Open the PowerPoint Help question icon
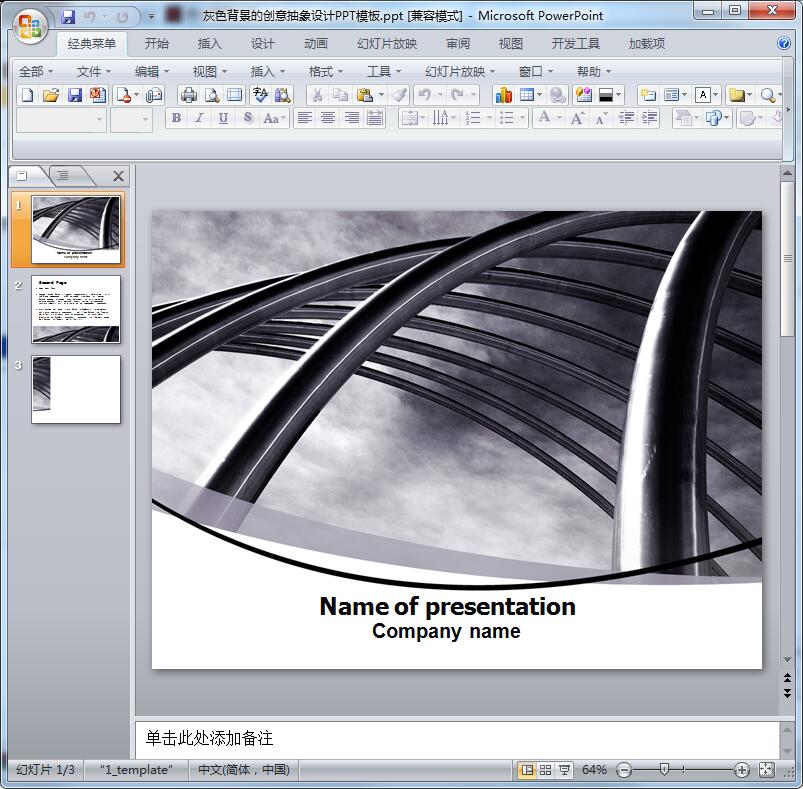The image size is (803, 789). pos(784,43)
